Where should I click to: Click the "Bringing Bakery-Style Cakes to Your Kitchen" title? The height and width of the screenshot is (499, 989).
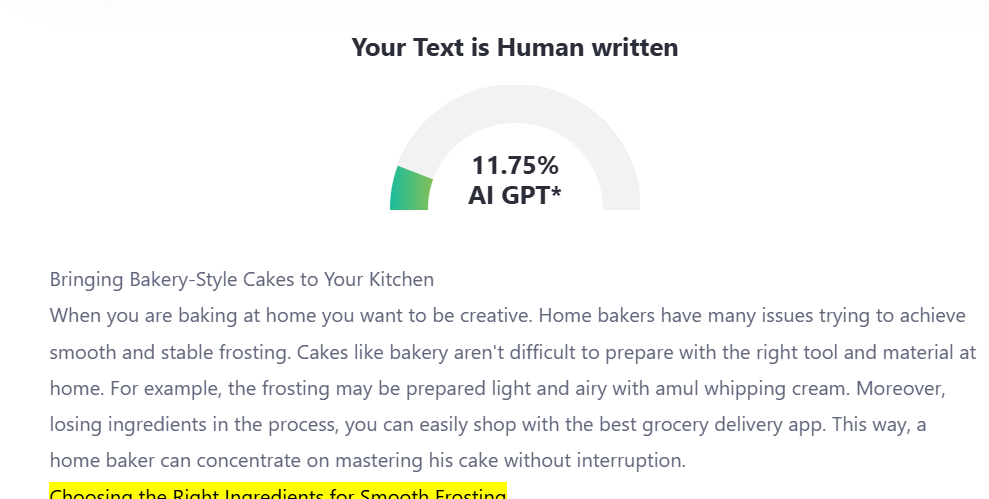[x=242, y=279]
